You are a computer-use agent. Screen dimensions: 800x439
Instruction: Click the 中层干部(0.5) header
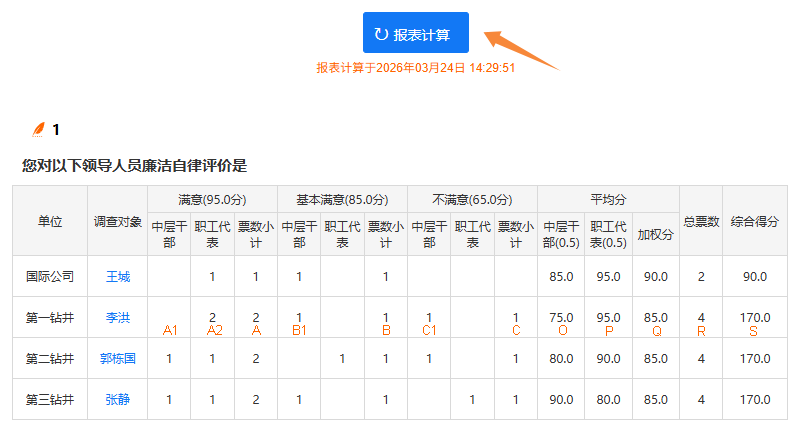(561, 234)
